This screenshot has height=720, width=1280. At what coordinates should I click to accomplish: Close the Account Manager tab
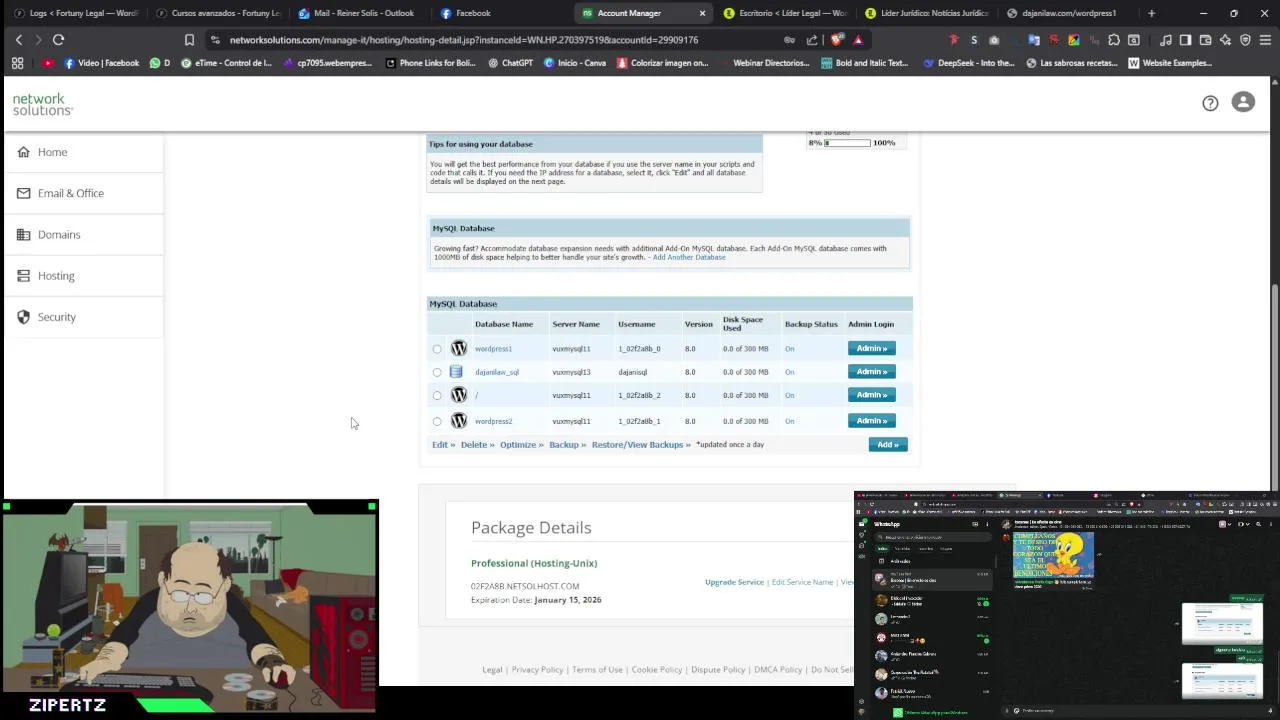(702, 13)
